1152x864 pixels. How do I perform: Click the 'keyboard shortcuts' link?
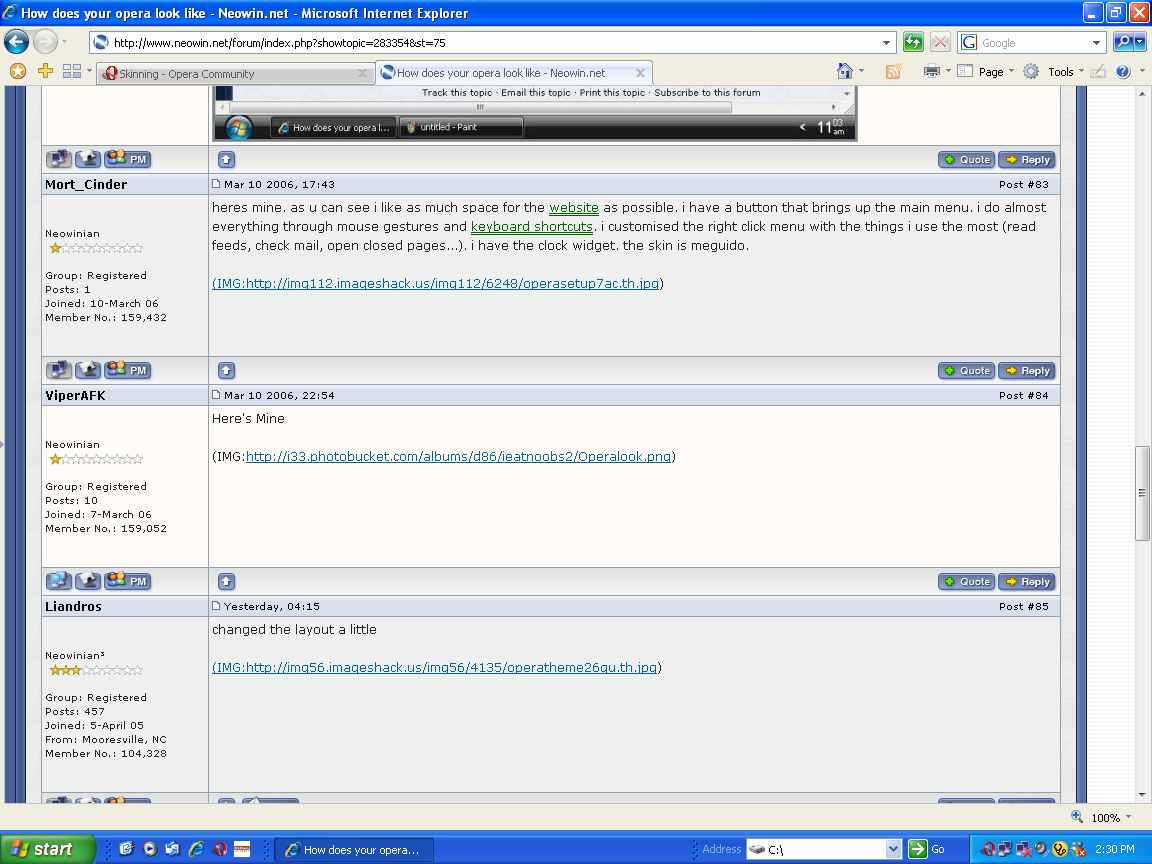(x=532, y=227)
